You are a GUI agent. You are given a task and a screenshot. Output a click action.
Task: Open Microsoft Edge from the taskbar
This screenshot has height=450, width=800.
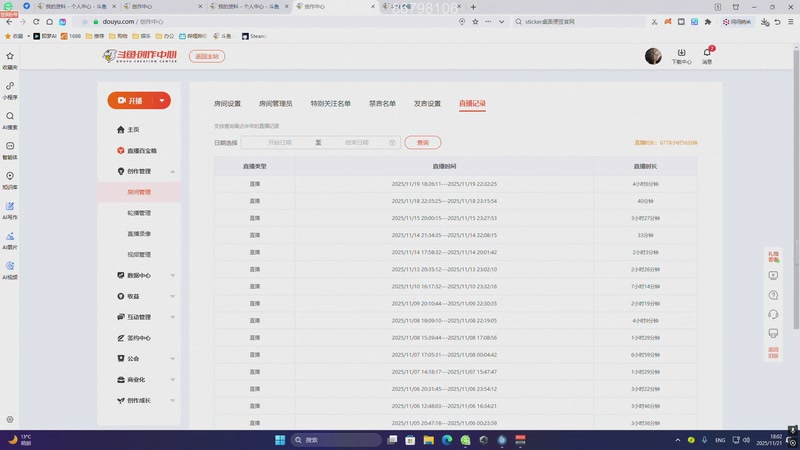click(x=447, y=440)
